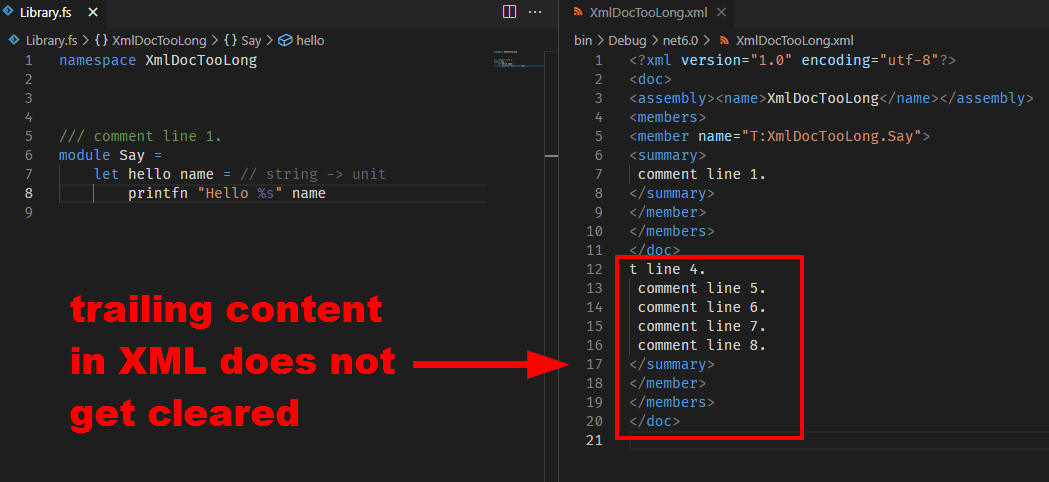This screenshot has width=1049, height=482.
Task: Click 't line 4.' on XML line 12
Action: coord(668,269)
